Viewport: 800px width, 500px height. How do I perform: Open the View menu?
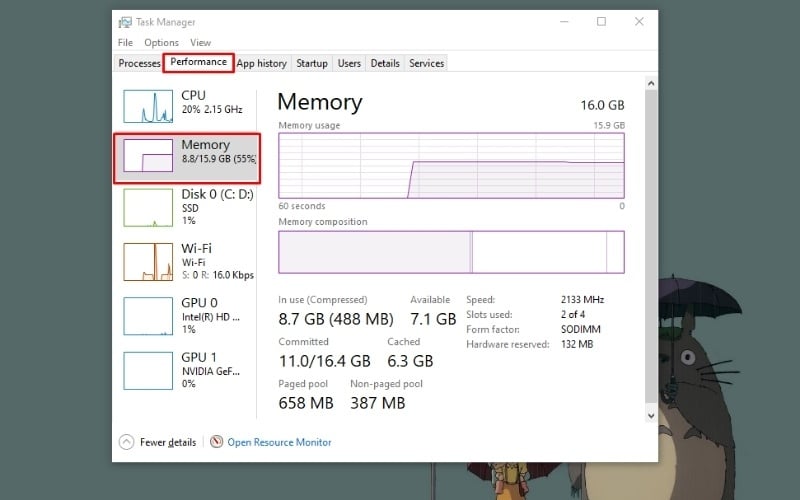[x=200, y=43]
